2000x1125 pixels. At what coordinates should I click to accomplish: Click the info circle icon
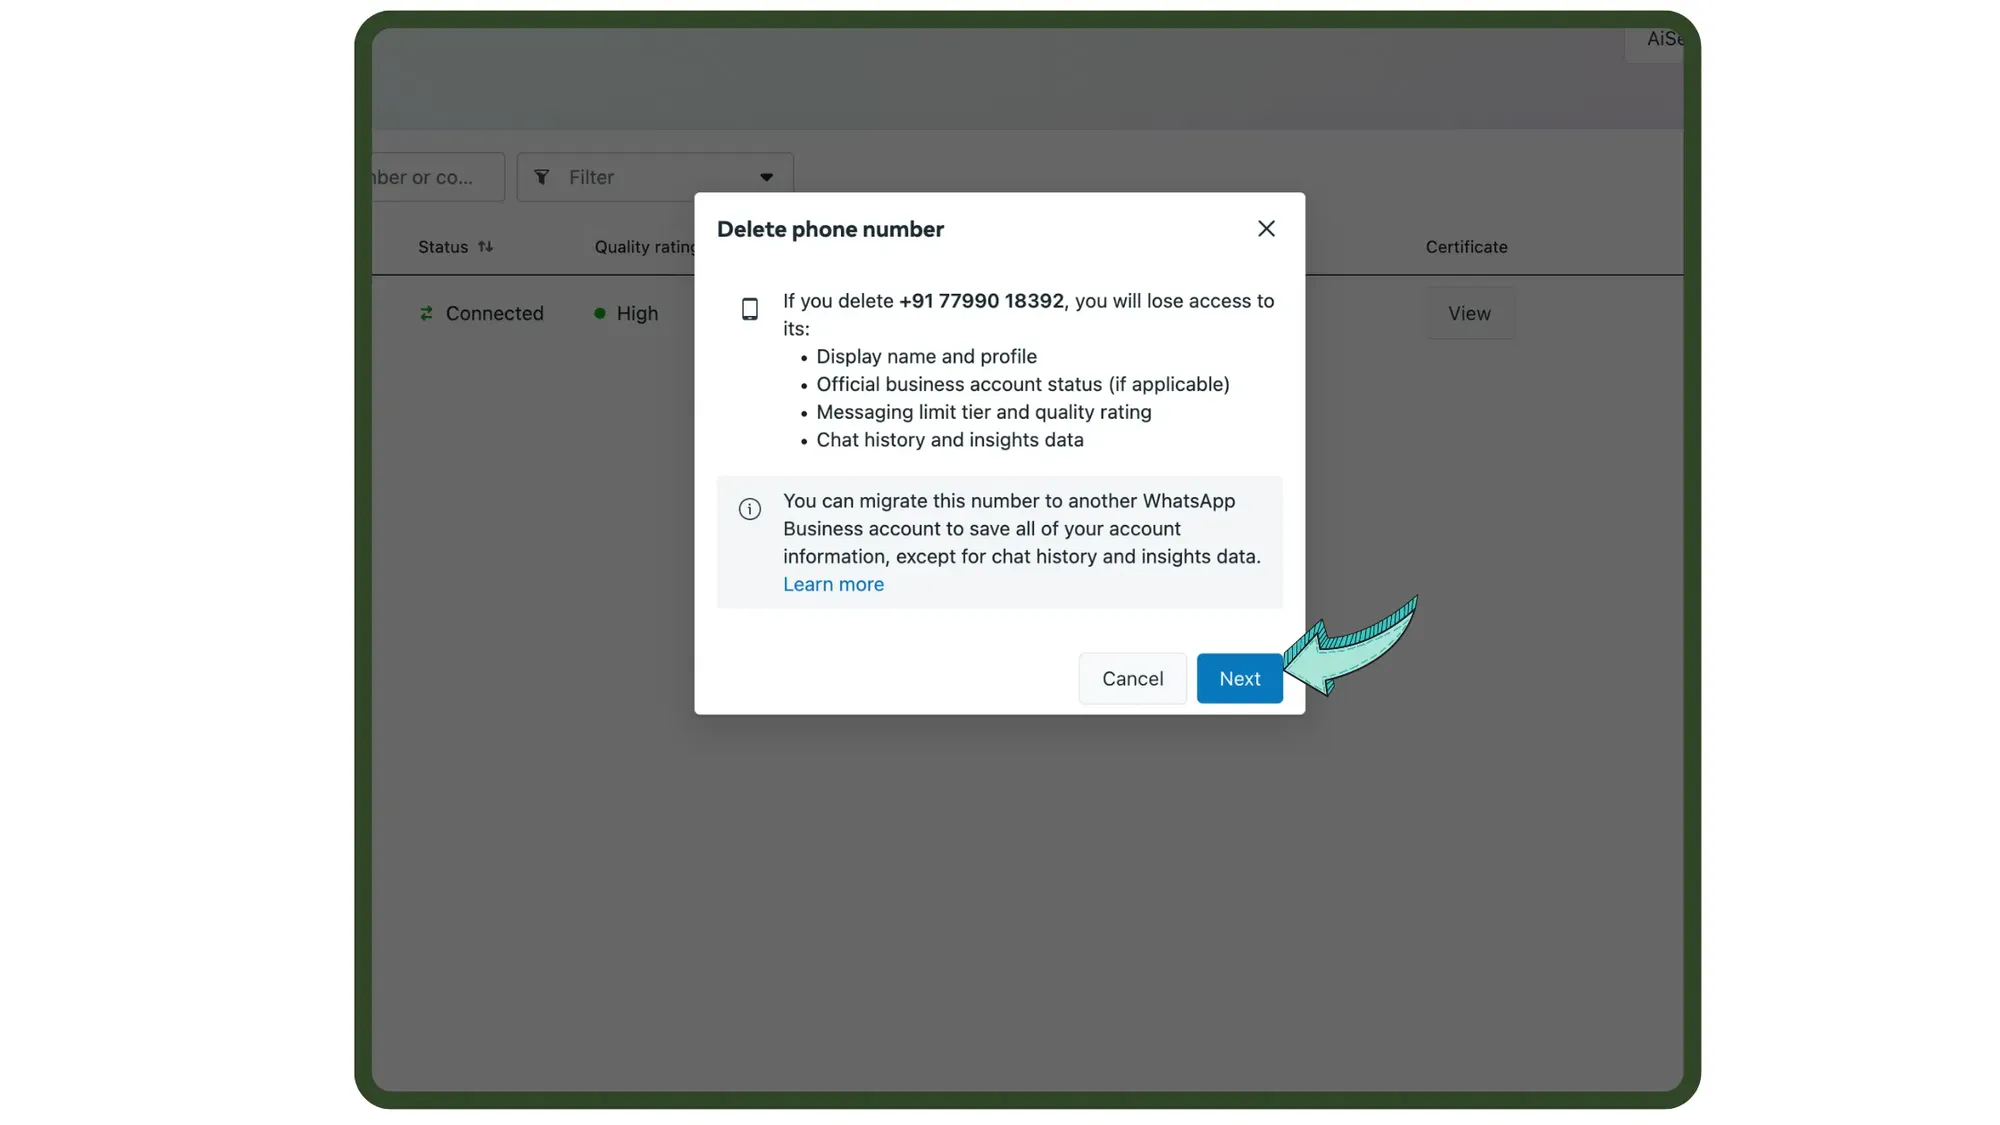click(x=749, y=509)
